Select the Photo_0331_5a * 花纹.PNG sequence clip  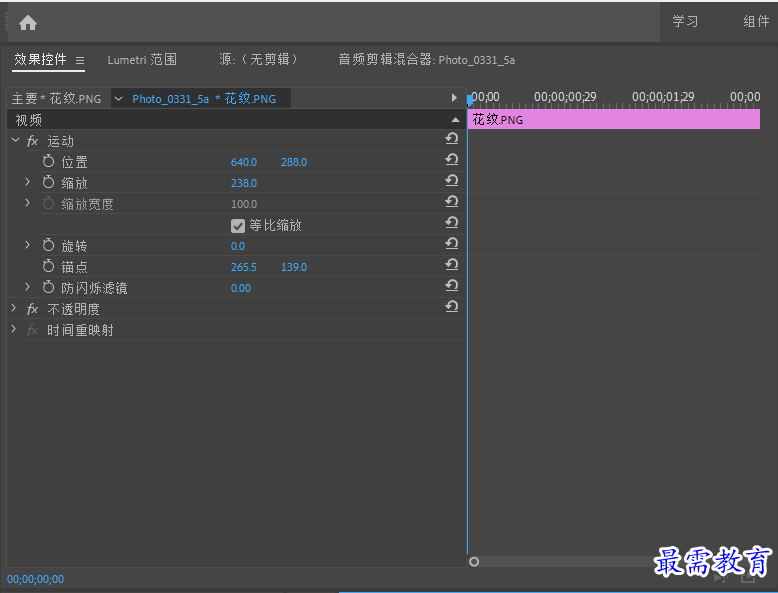204,99
